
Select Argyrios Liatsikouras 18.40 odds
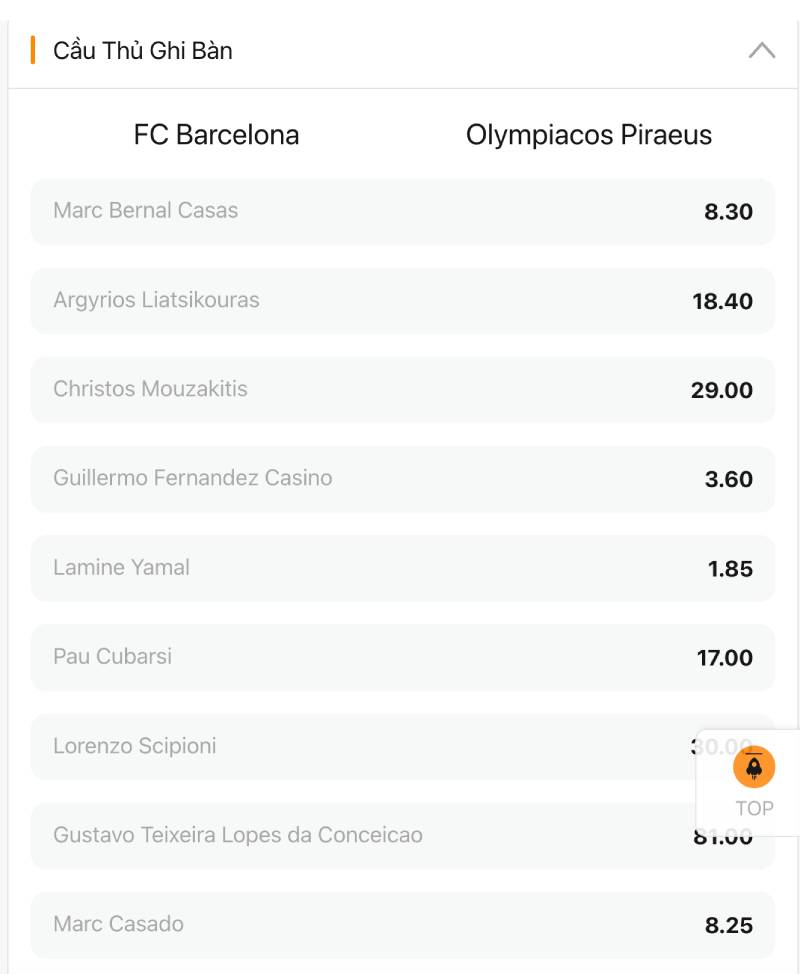(x=402, y=301)
